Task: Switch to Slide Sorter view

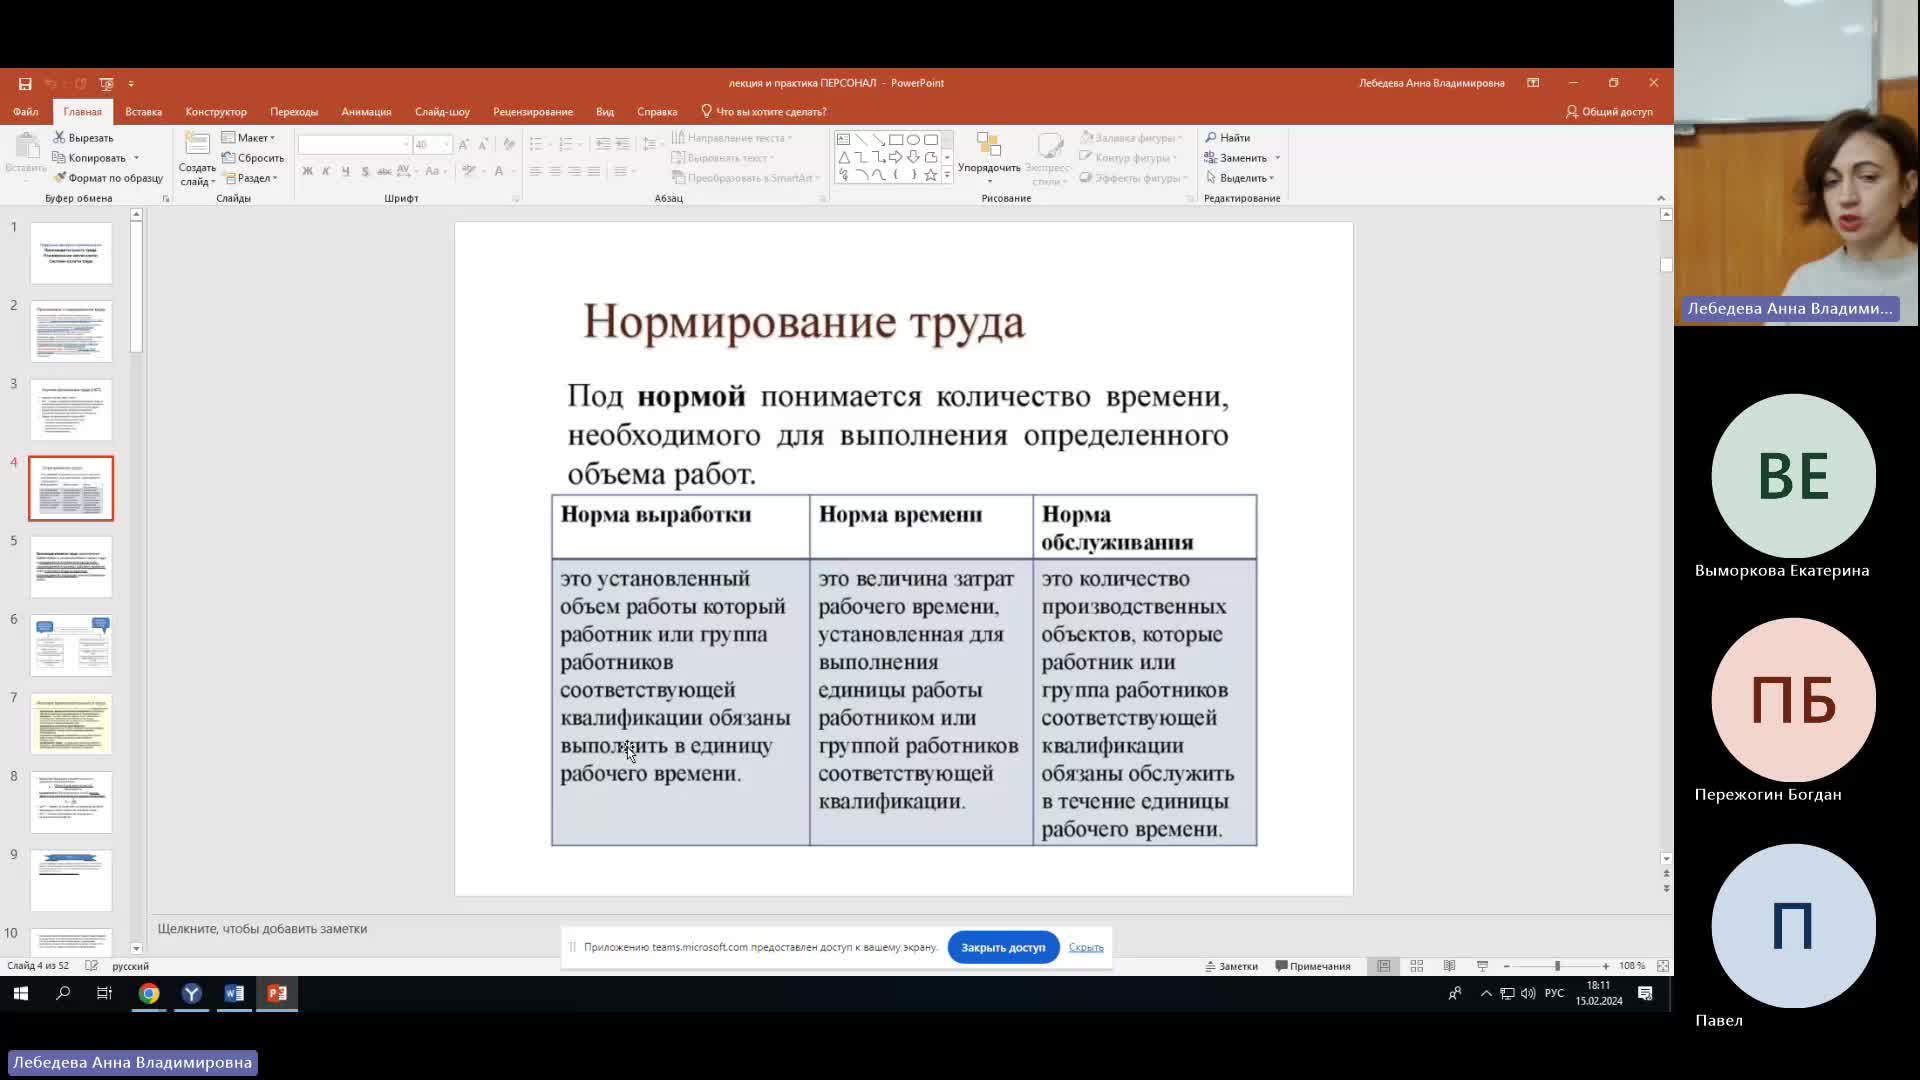Action: pos(1417,966)
